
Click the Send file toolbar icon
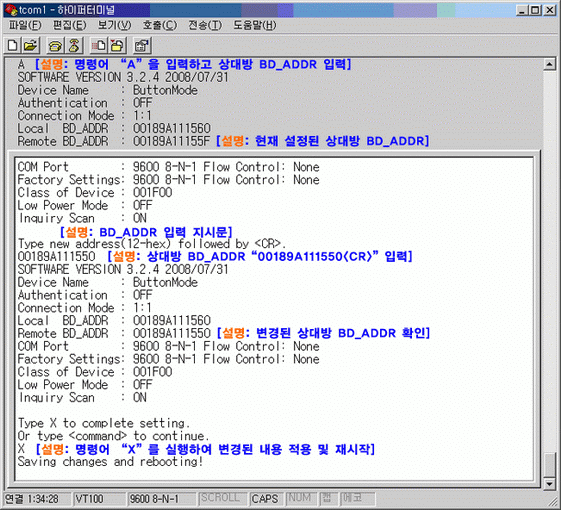tap(98, 45)
